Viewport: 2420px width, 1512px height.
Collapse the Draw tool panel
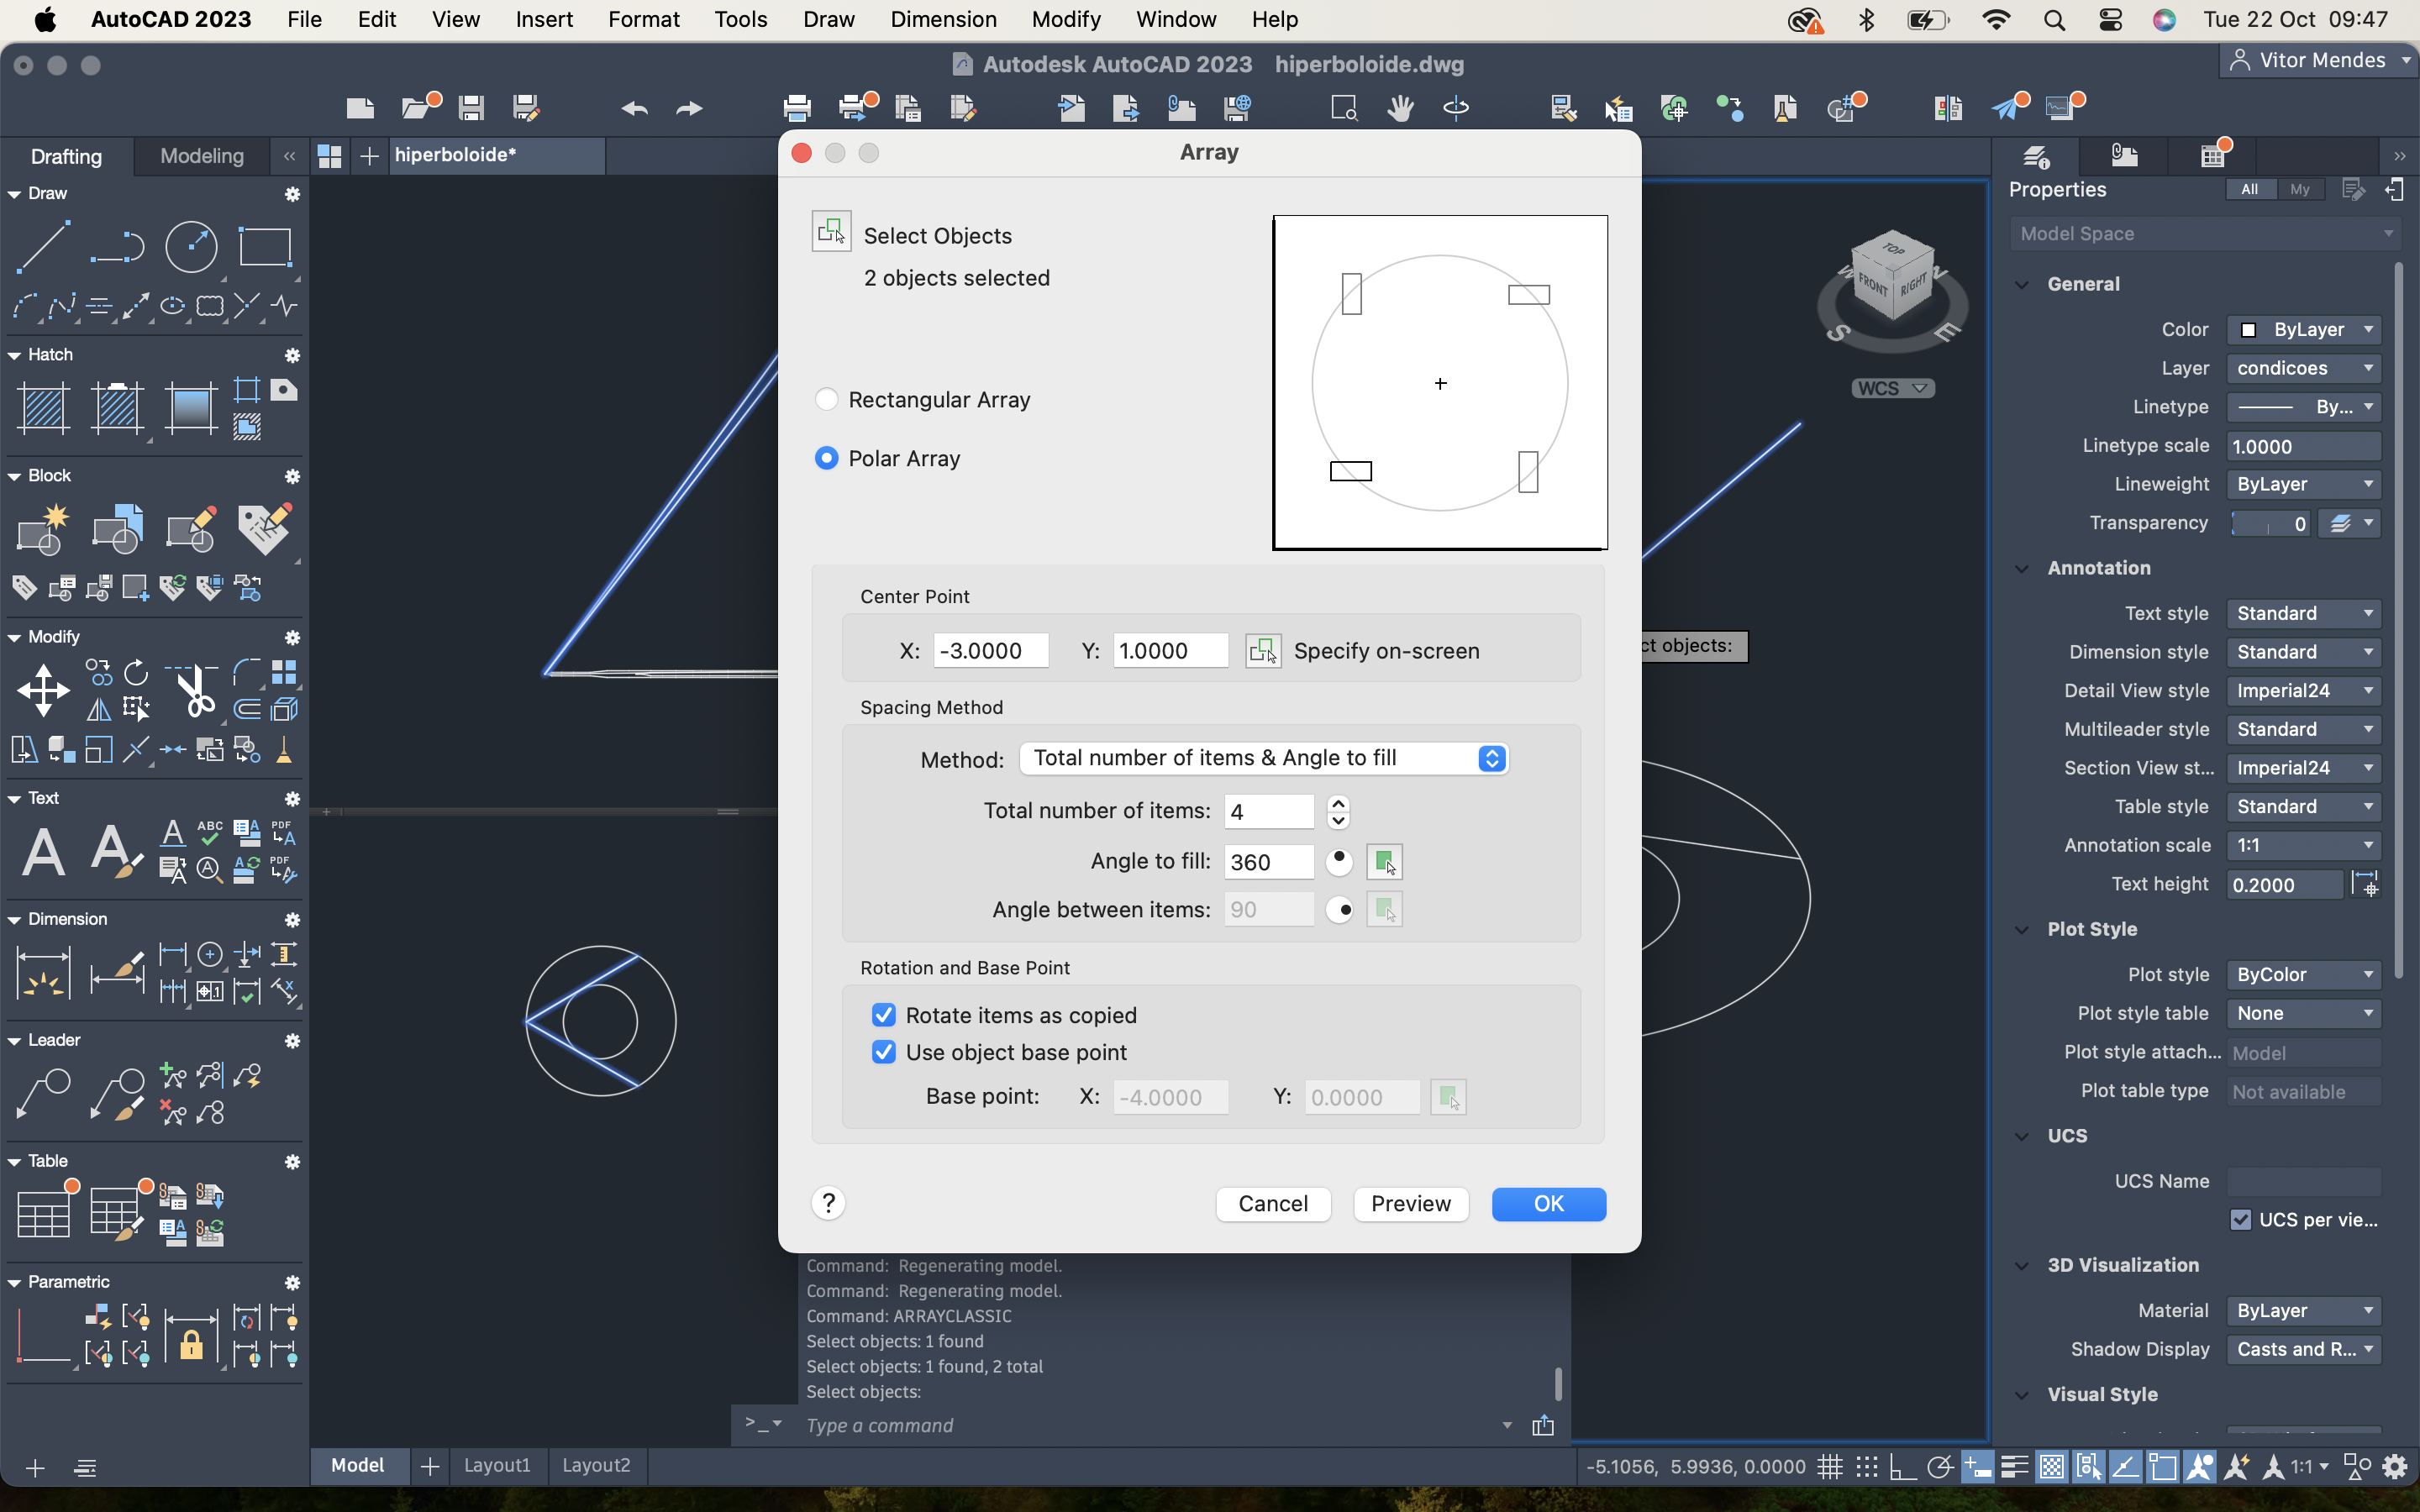(x=14, y=194)
